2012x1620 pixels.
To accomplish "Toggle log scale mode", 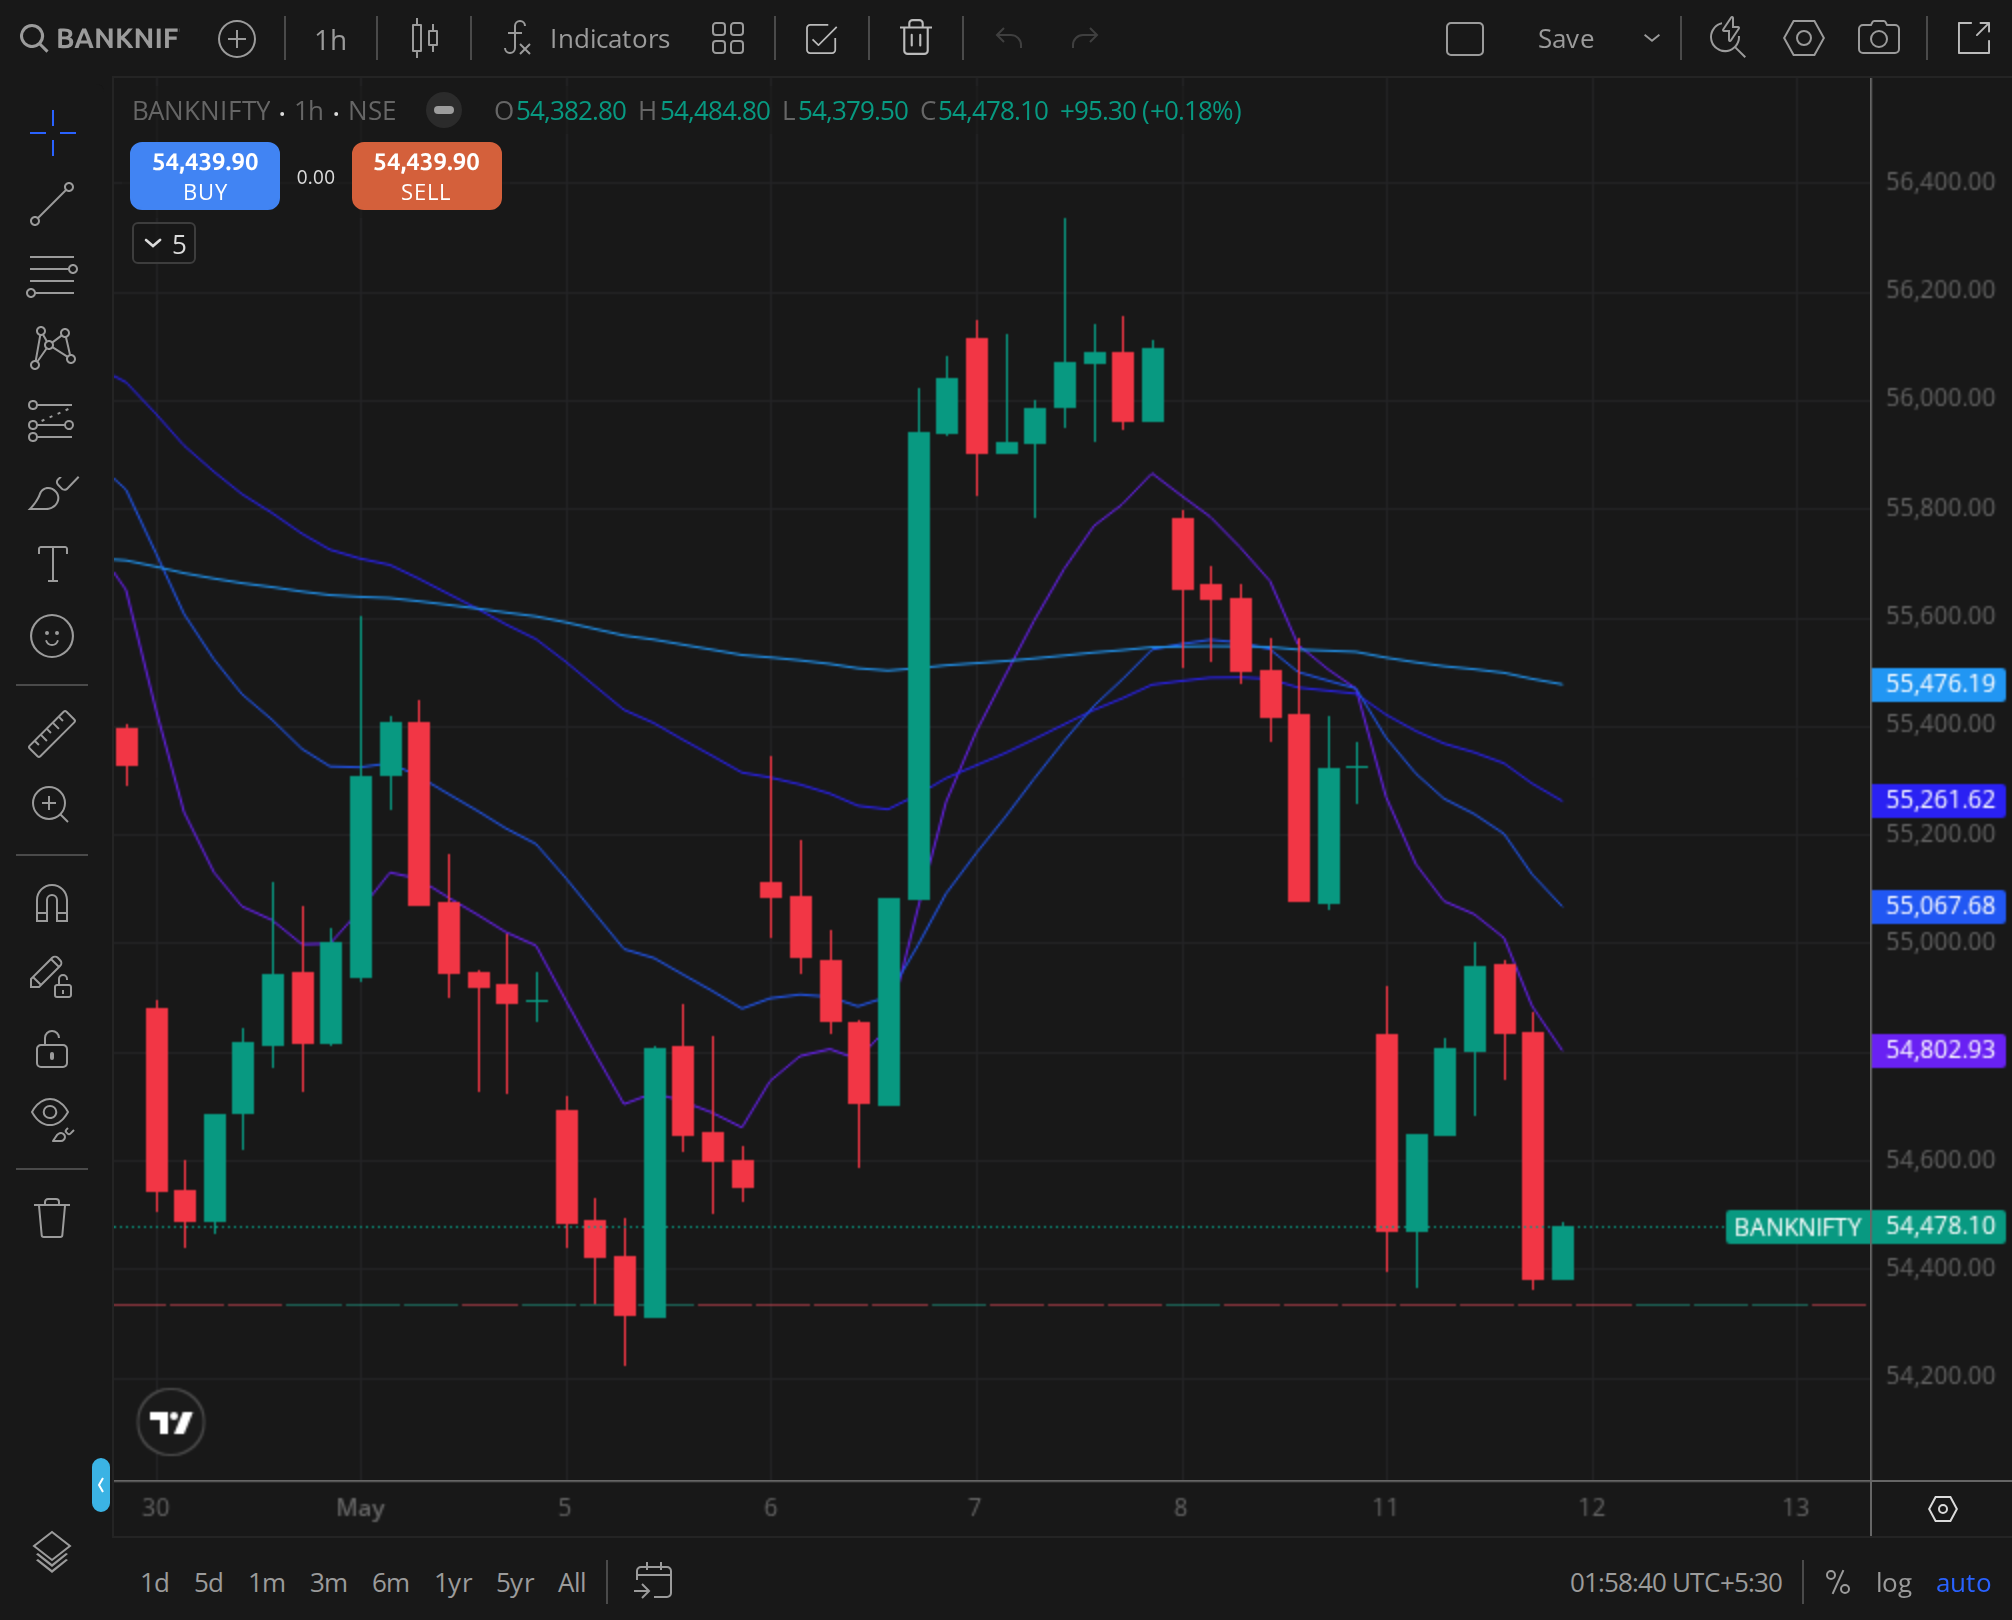I will pyautogui.click(x=1893, y=1583).
